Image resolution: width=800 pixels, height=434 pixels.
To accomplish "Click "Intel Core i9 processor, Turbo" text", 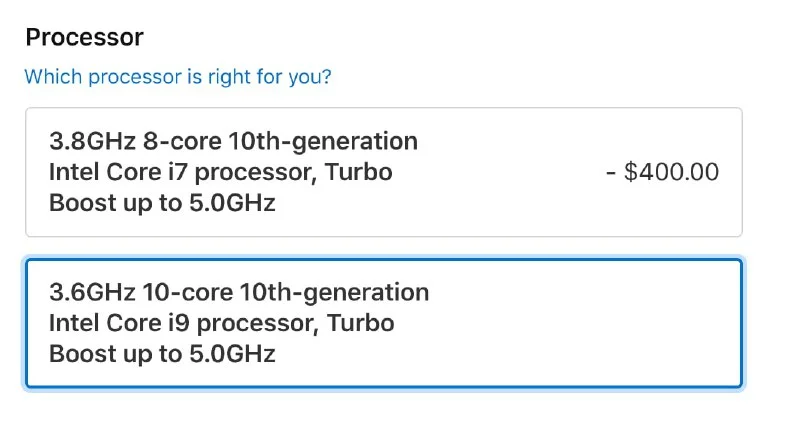I will point(221,324).
